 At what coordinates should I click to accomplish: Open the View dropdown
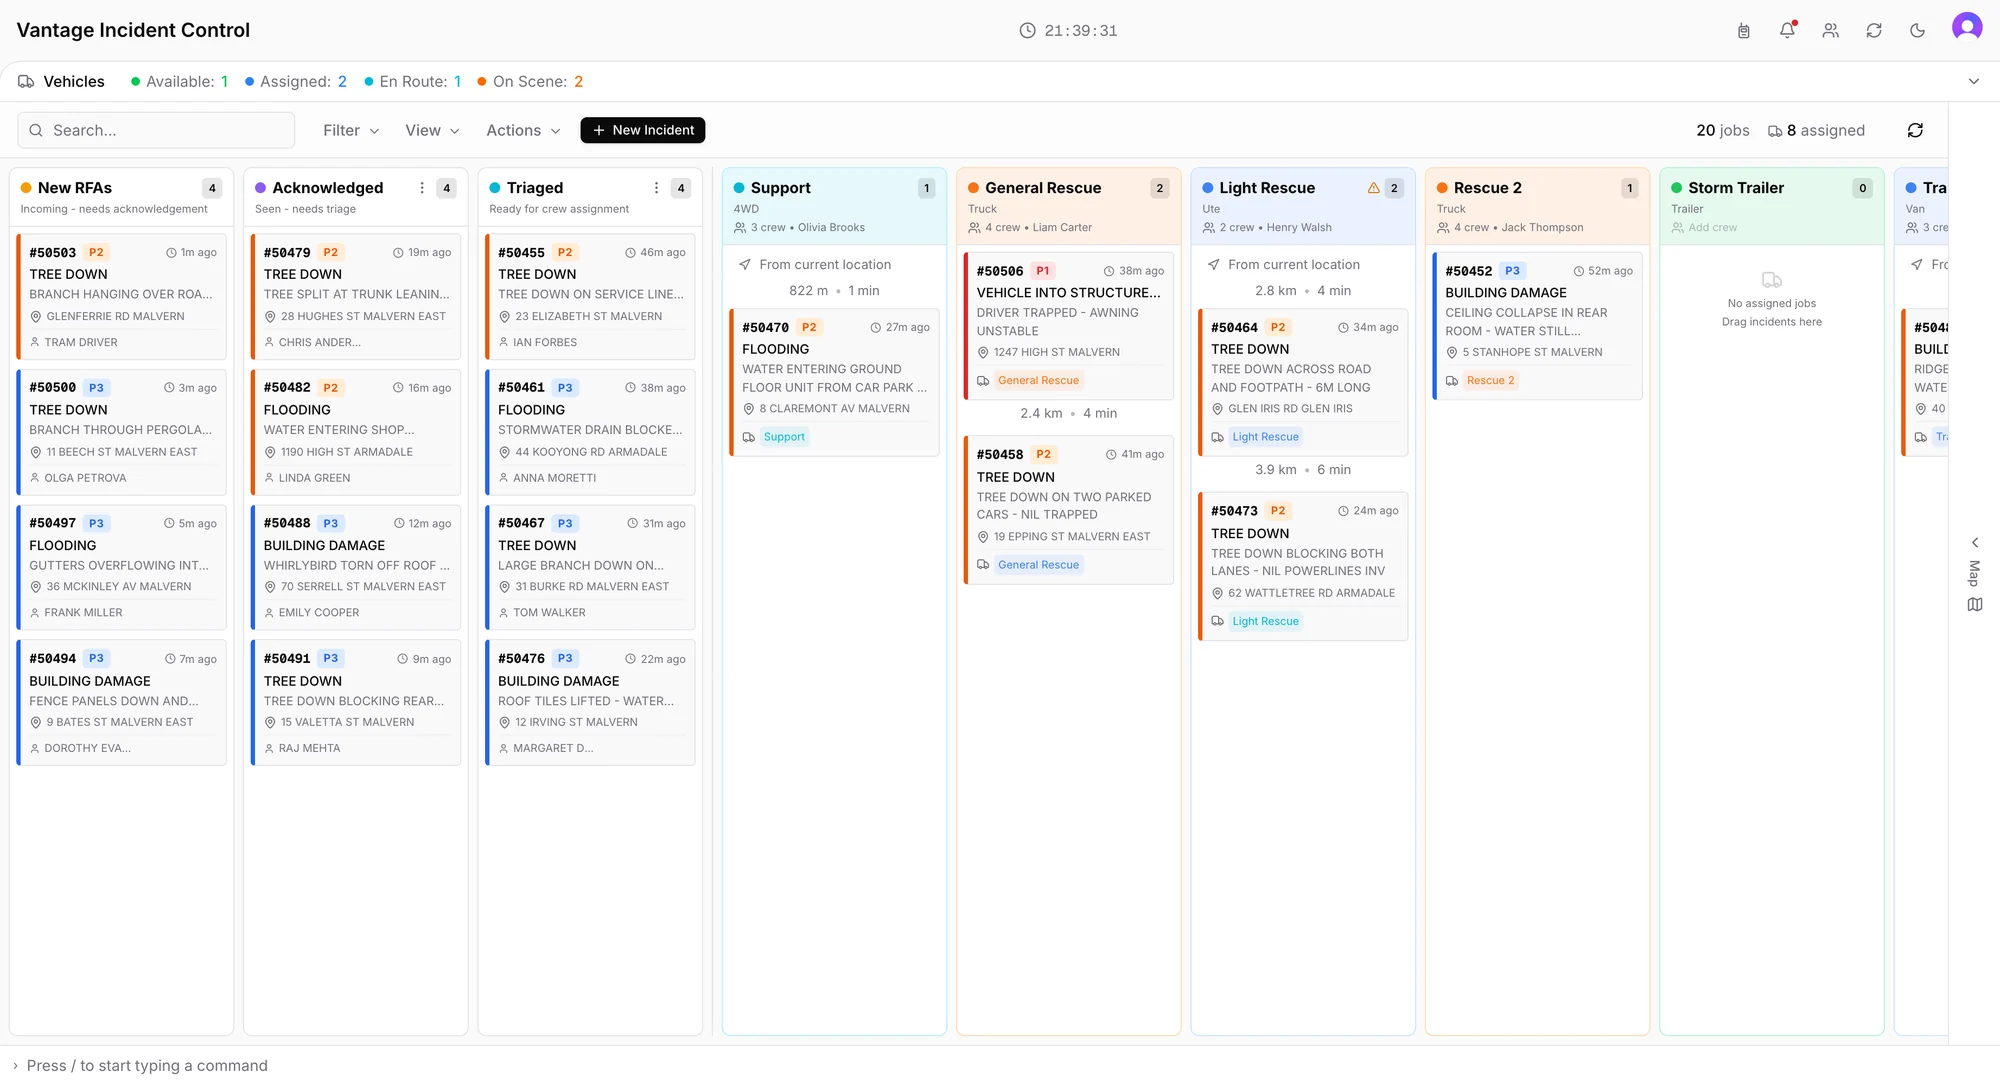click(x=432, y=130)
